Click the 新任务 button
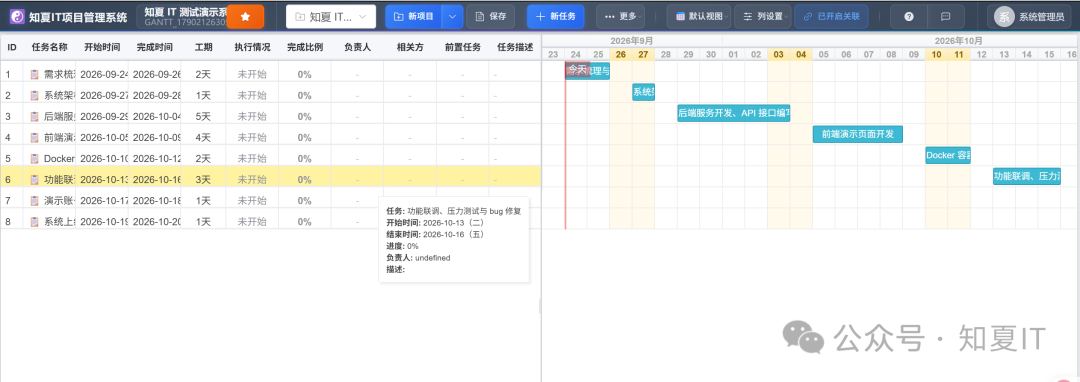The width and height of the screenshot is (1080, 382). coord(556,17)
